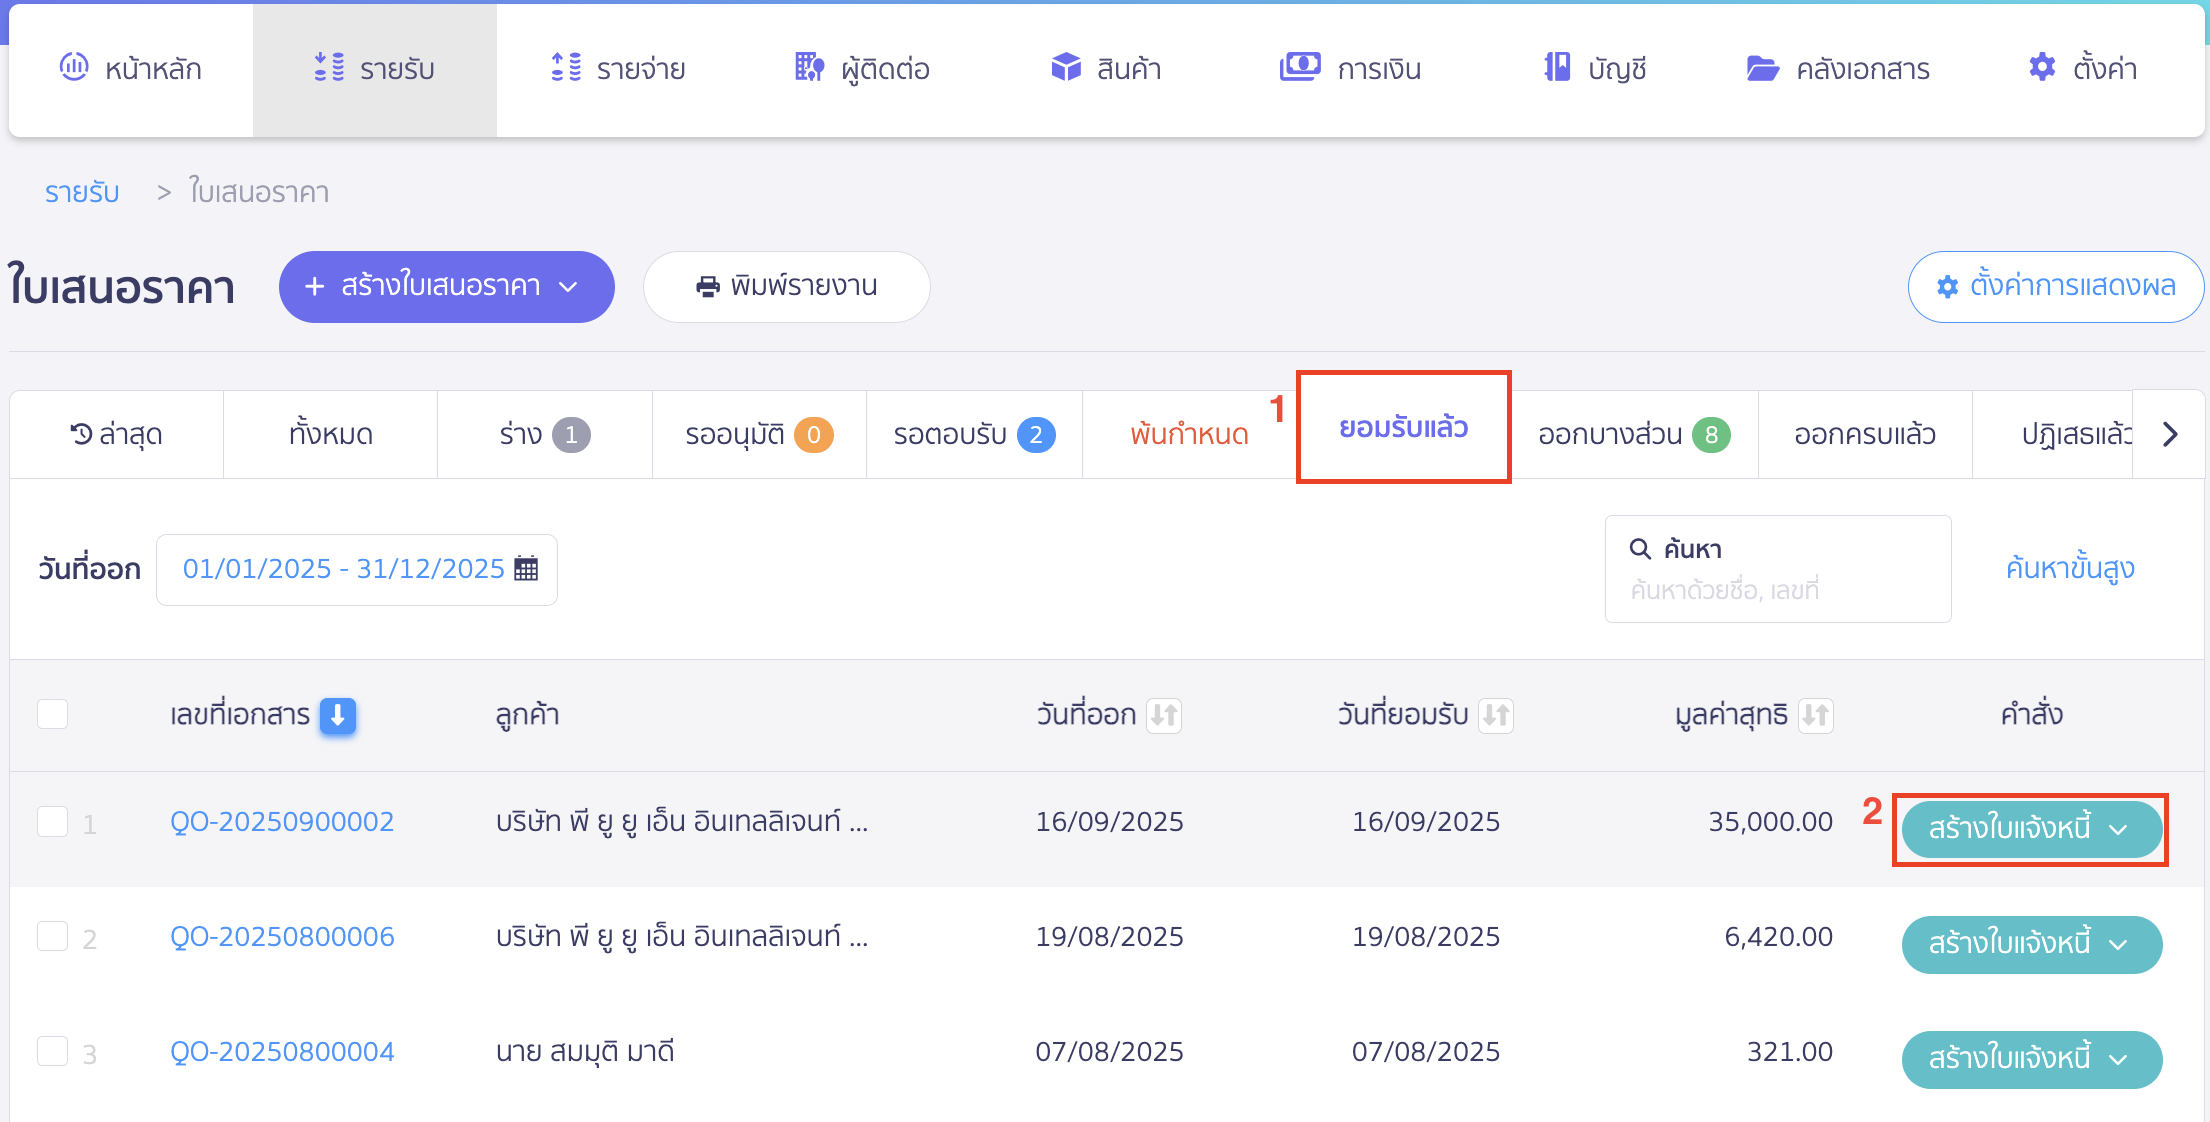Click the พิมพ์รายงาน button
This screenshot has width=2210, height=1122.
(x=787, y=287)
